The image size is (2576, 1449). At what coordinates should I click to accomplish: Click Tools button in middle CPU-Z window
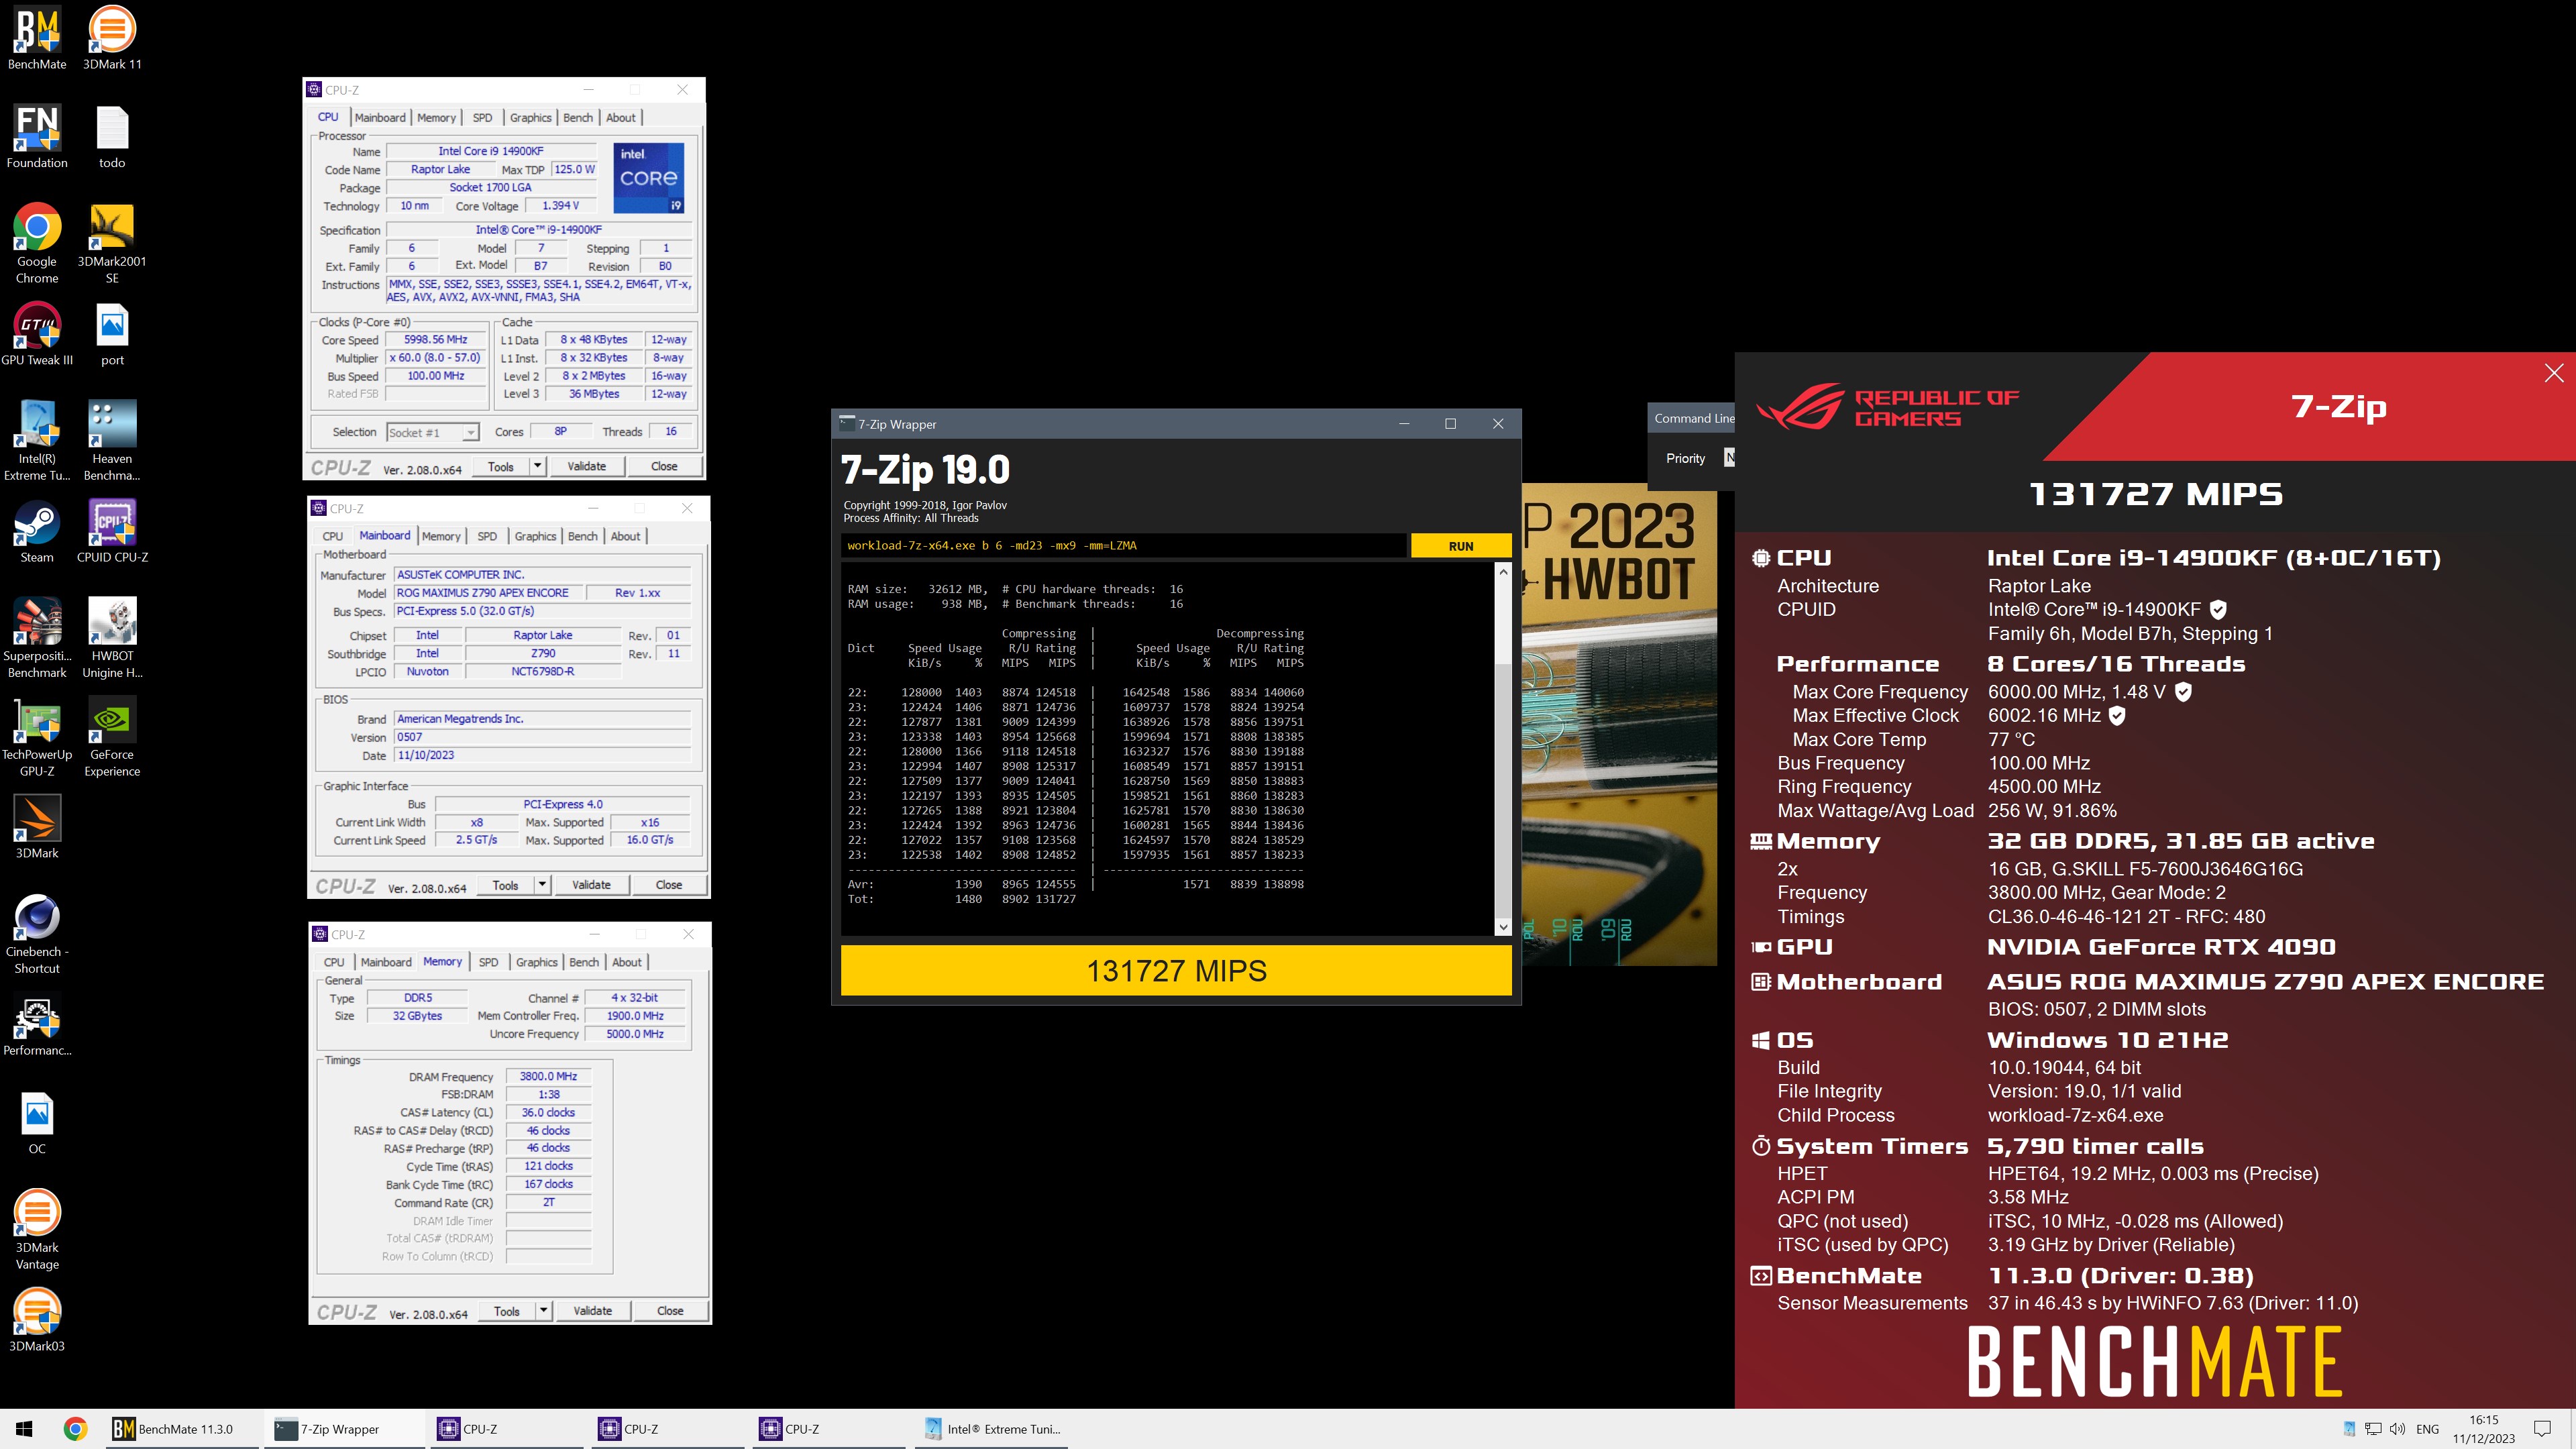(505, 884)
